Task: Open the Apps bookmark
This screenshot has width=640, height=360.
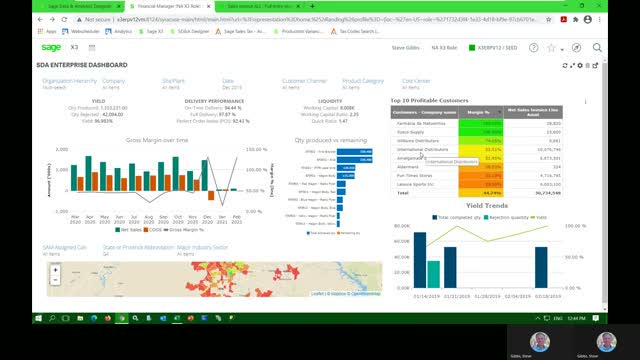Action: tap(47, 31)
